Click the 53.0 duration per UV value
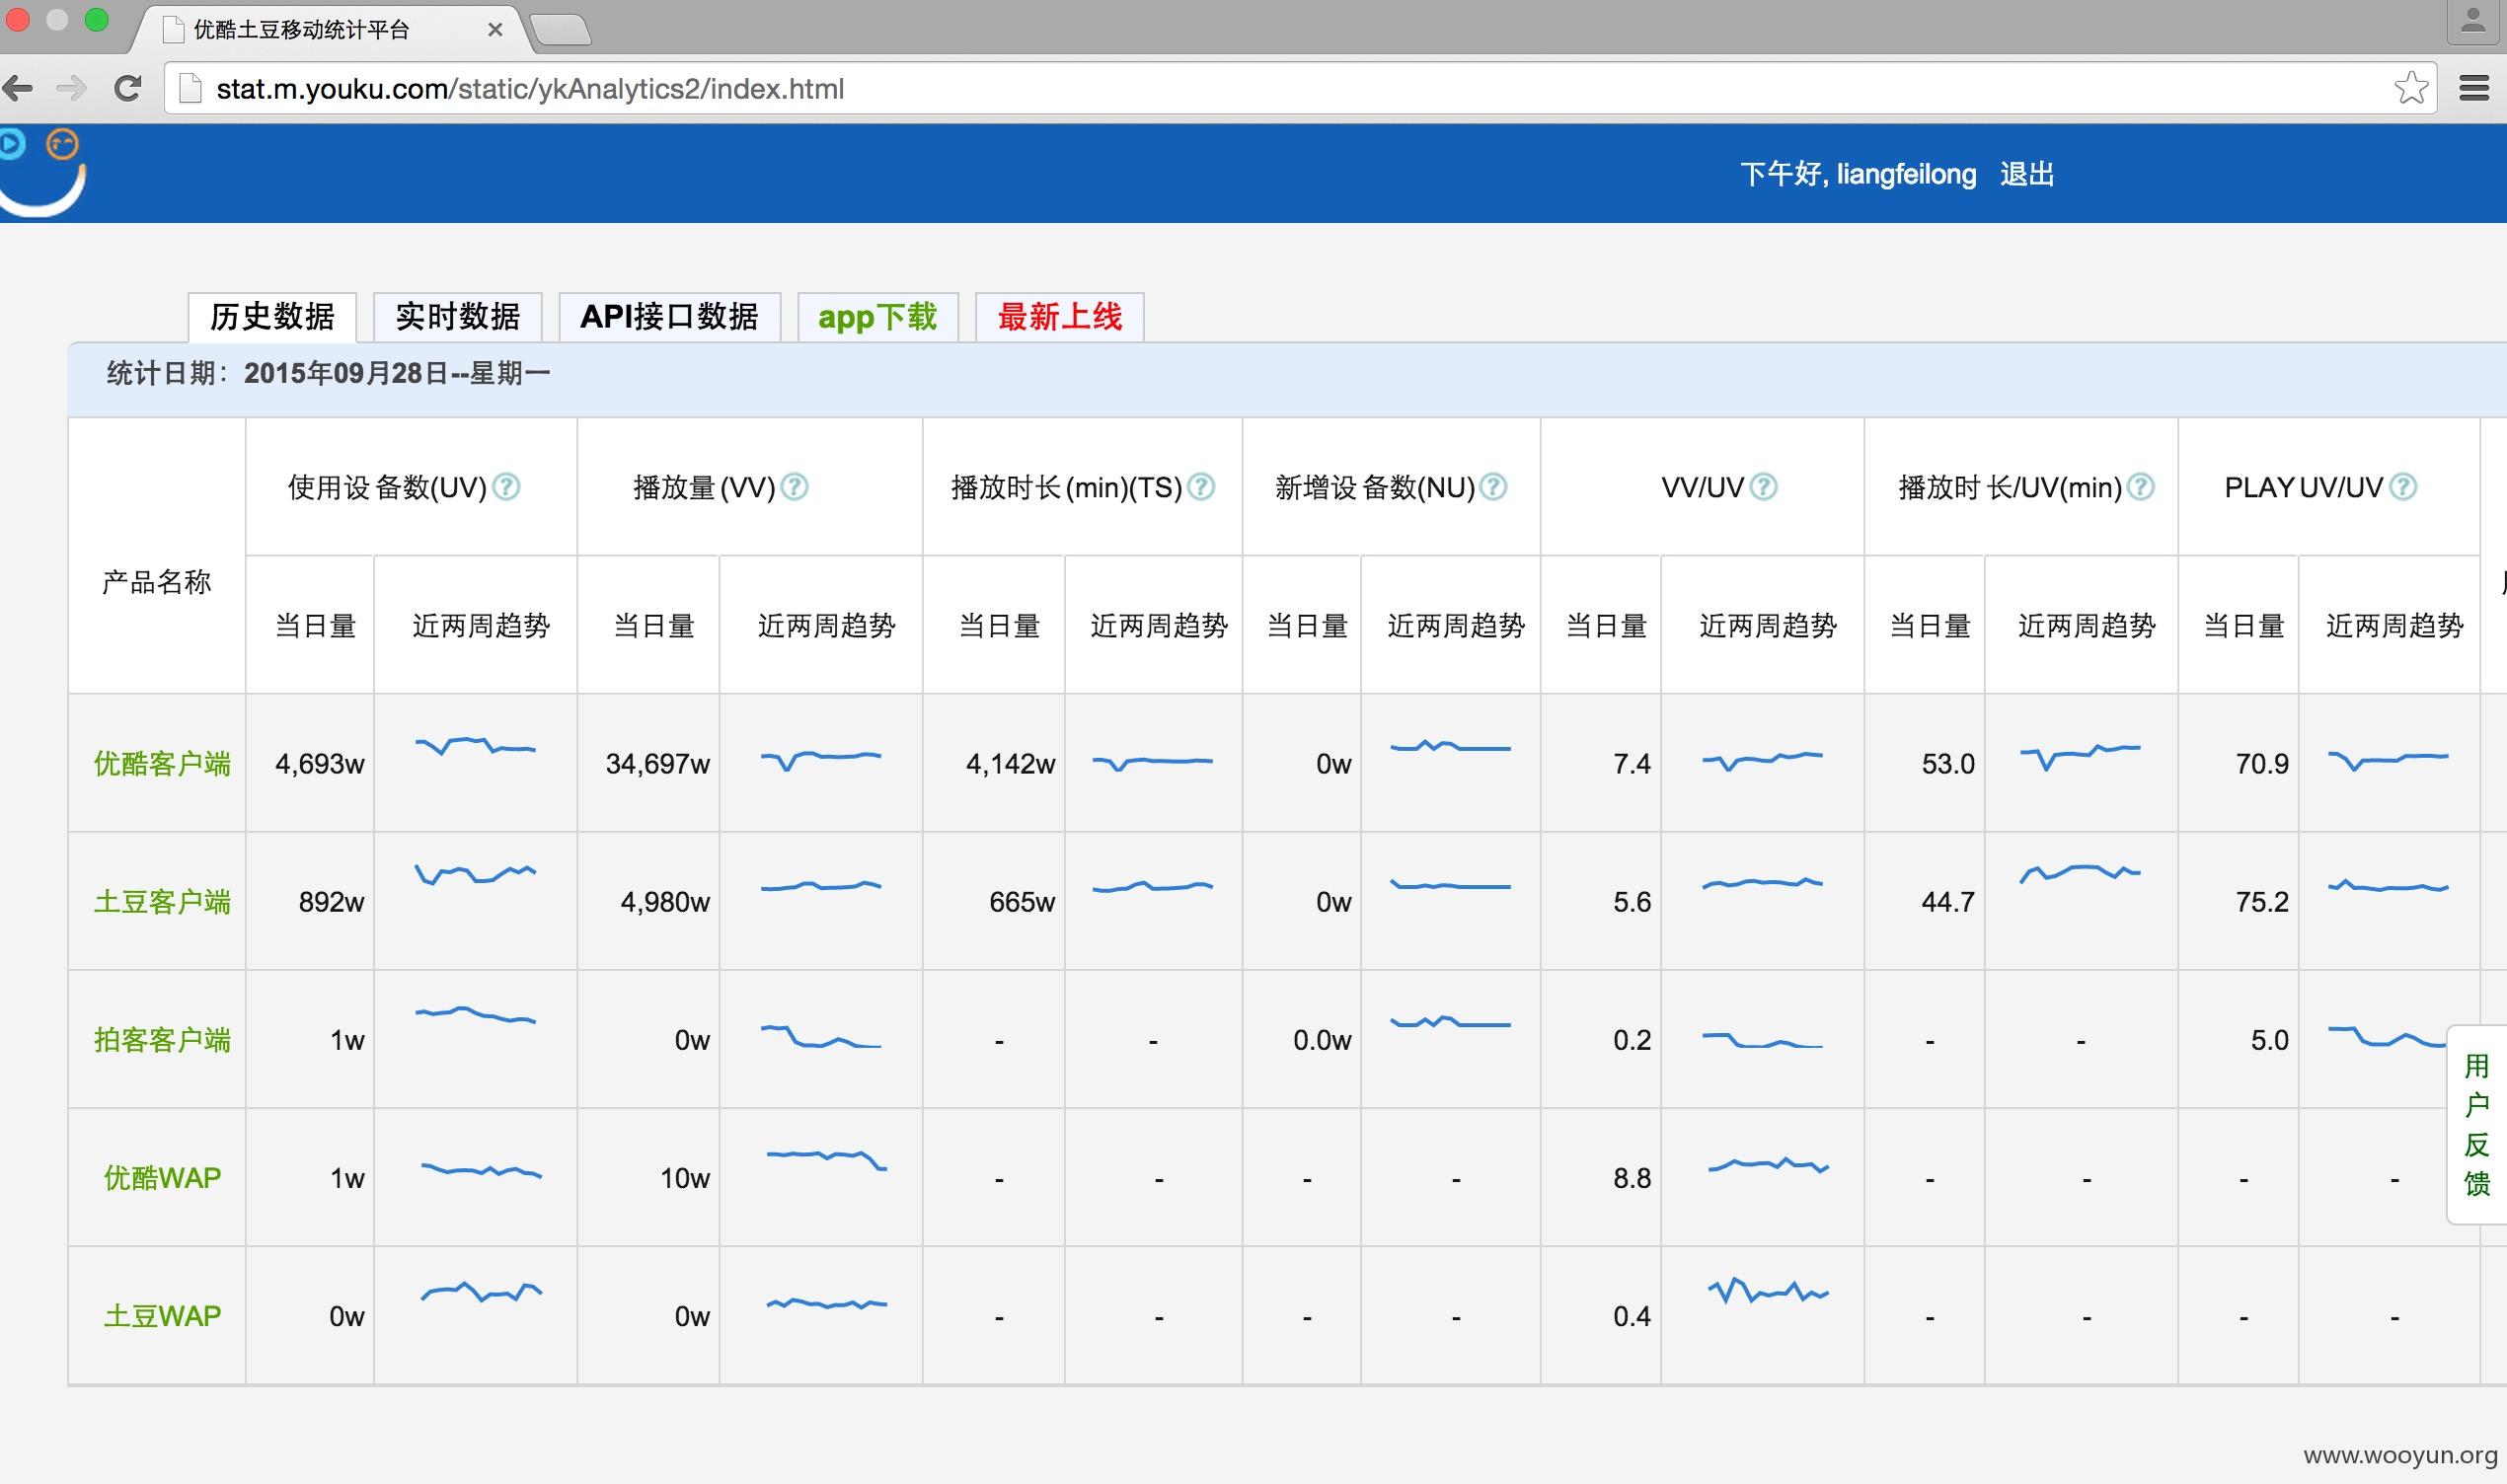This screenshot has height=1484, width=2507. pos(1948,764)
